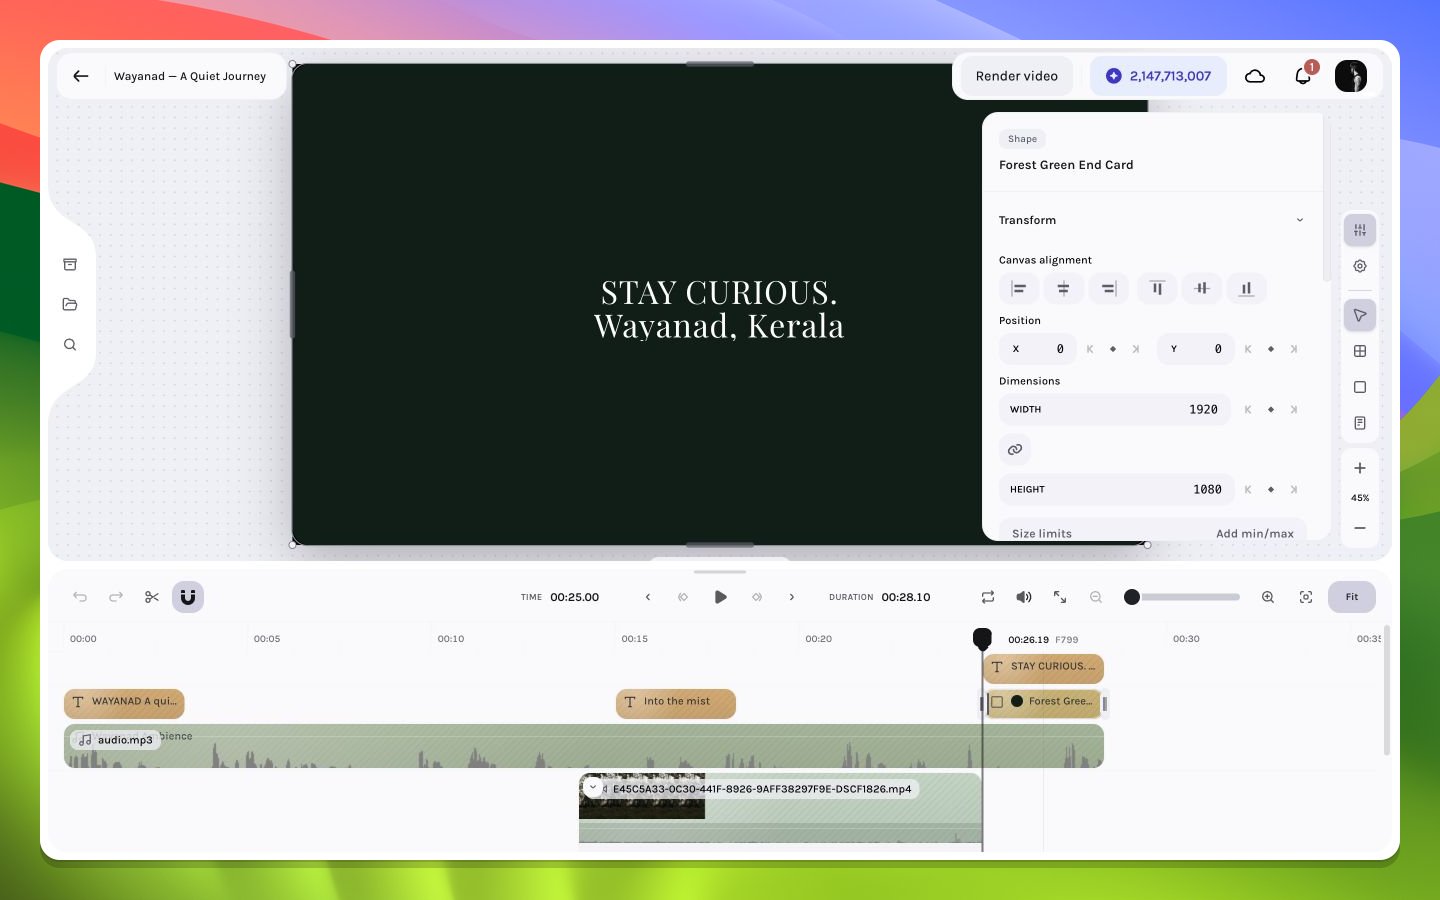Click the Y position input field
Image resolution: width=1440 pixels, height=900 pixels.
point(1196,349)
